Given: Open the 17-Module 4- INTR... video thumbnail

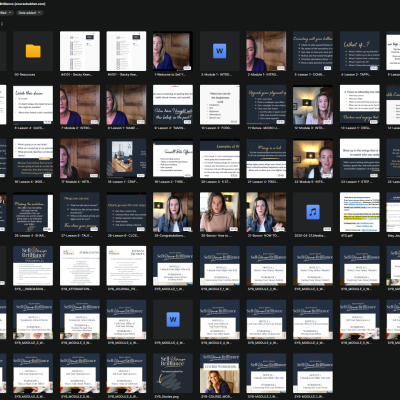Looking at the screenshot, I should point(80,159).
